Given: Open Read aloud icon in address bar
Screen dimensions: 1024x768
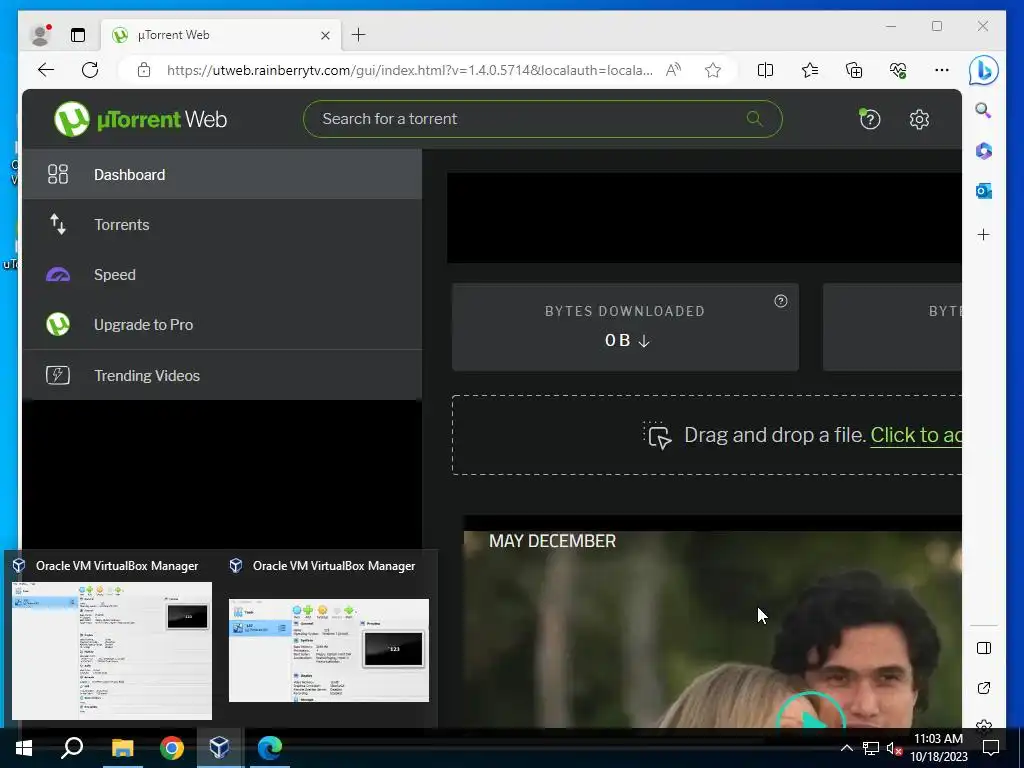Looking at the screenshot, I should (673, 70).
